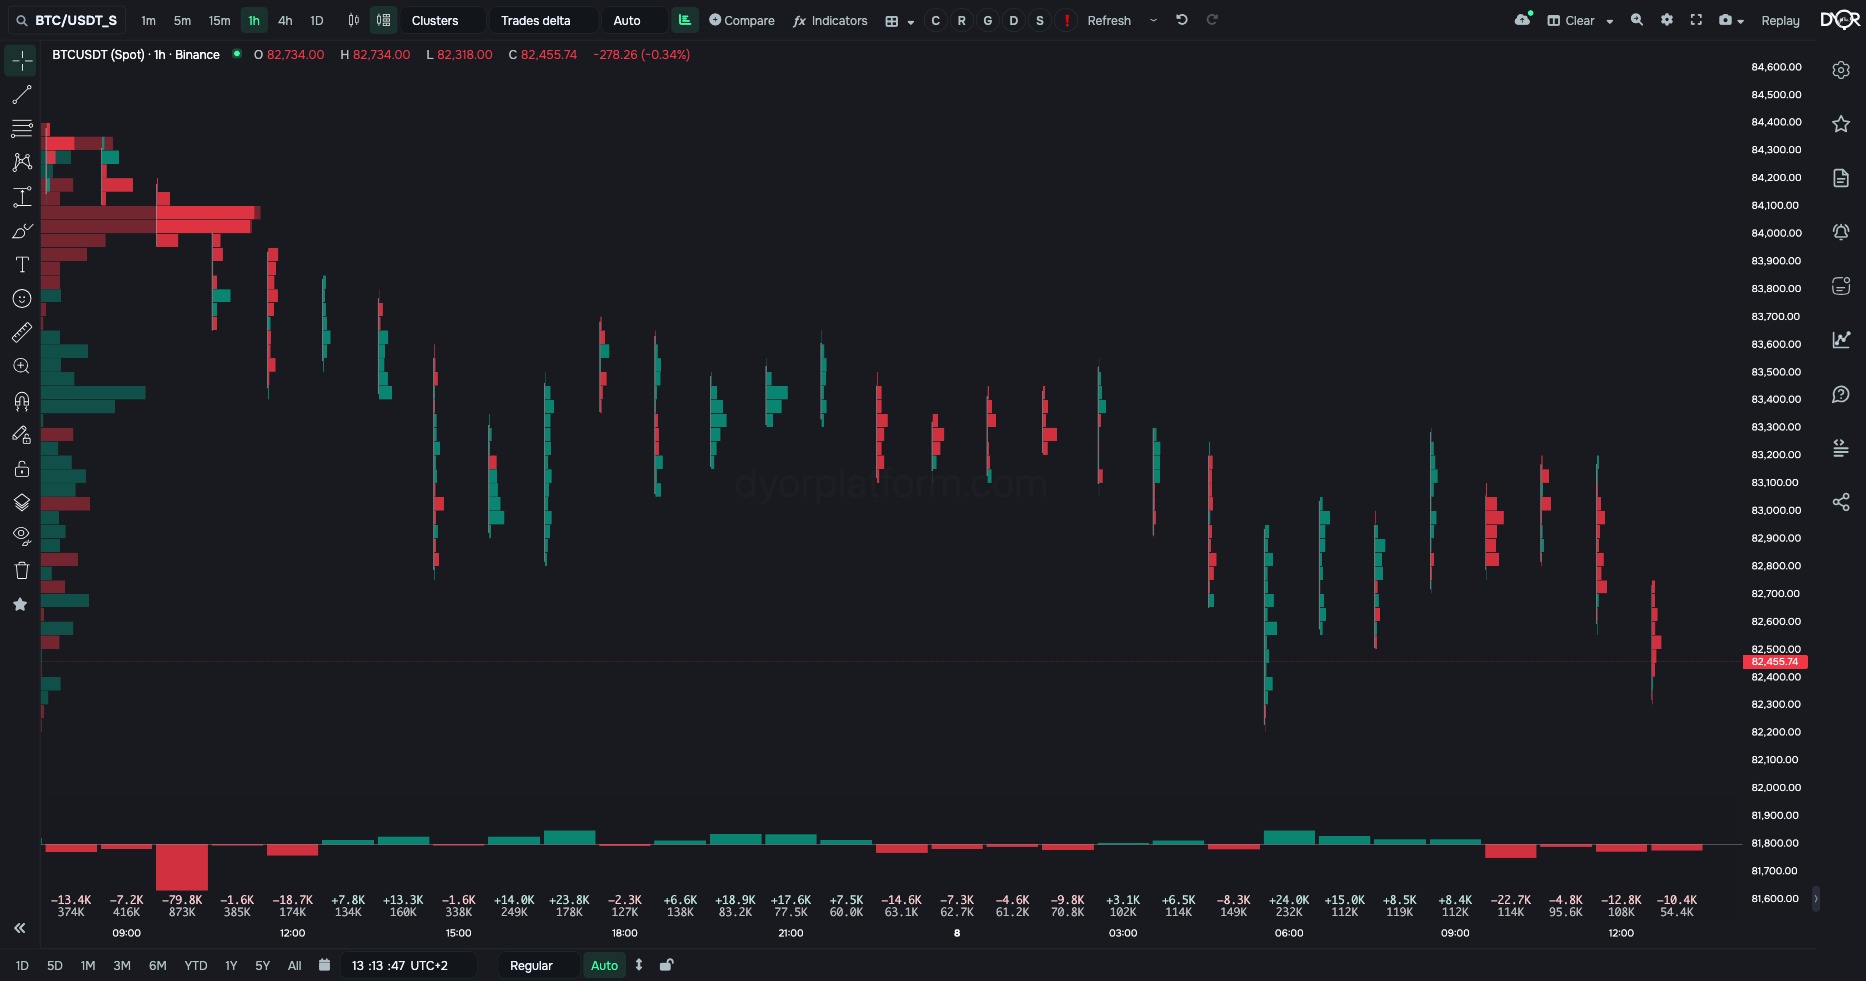1866x981 pixels.
Task: Open the Clusters dropdown
Action: pyautogui.click(x=443, y=20)
